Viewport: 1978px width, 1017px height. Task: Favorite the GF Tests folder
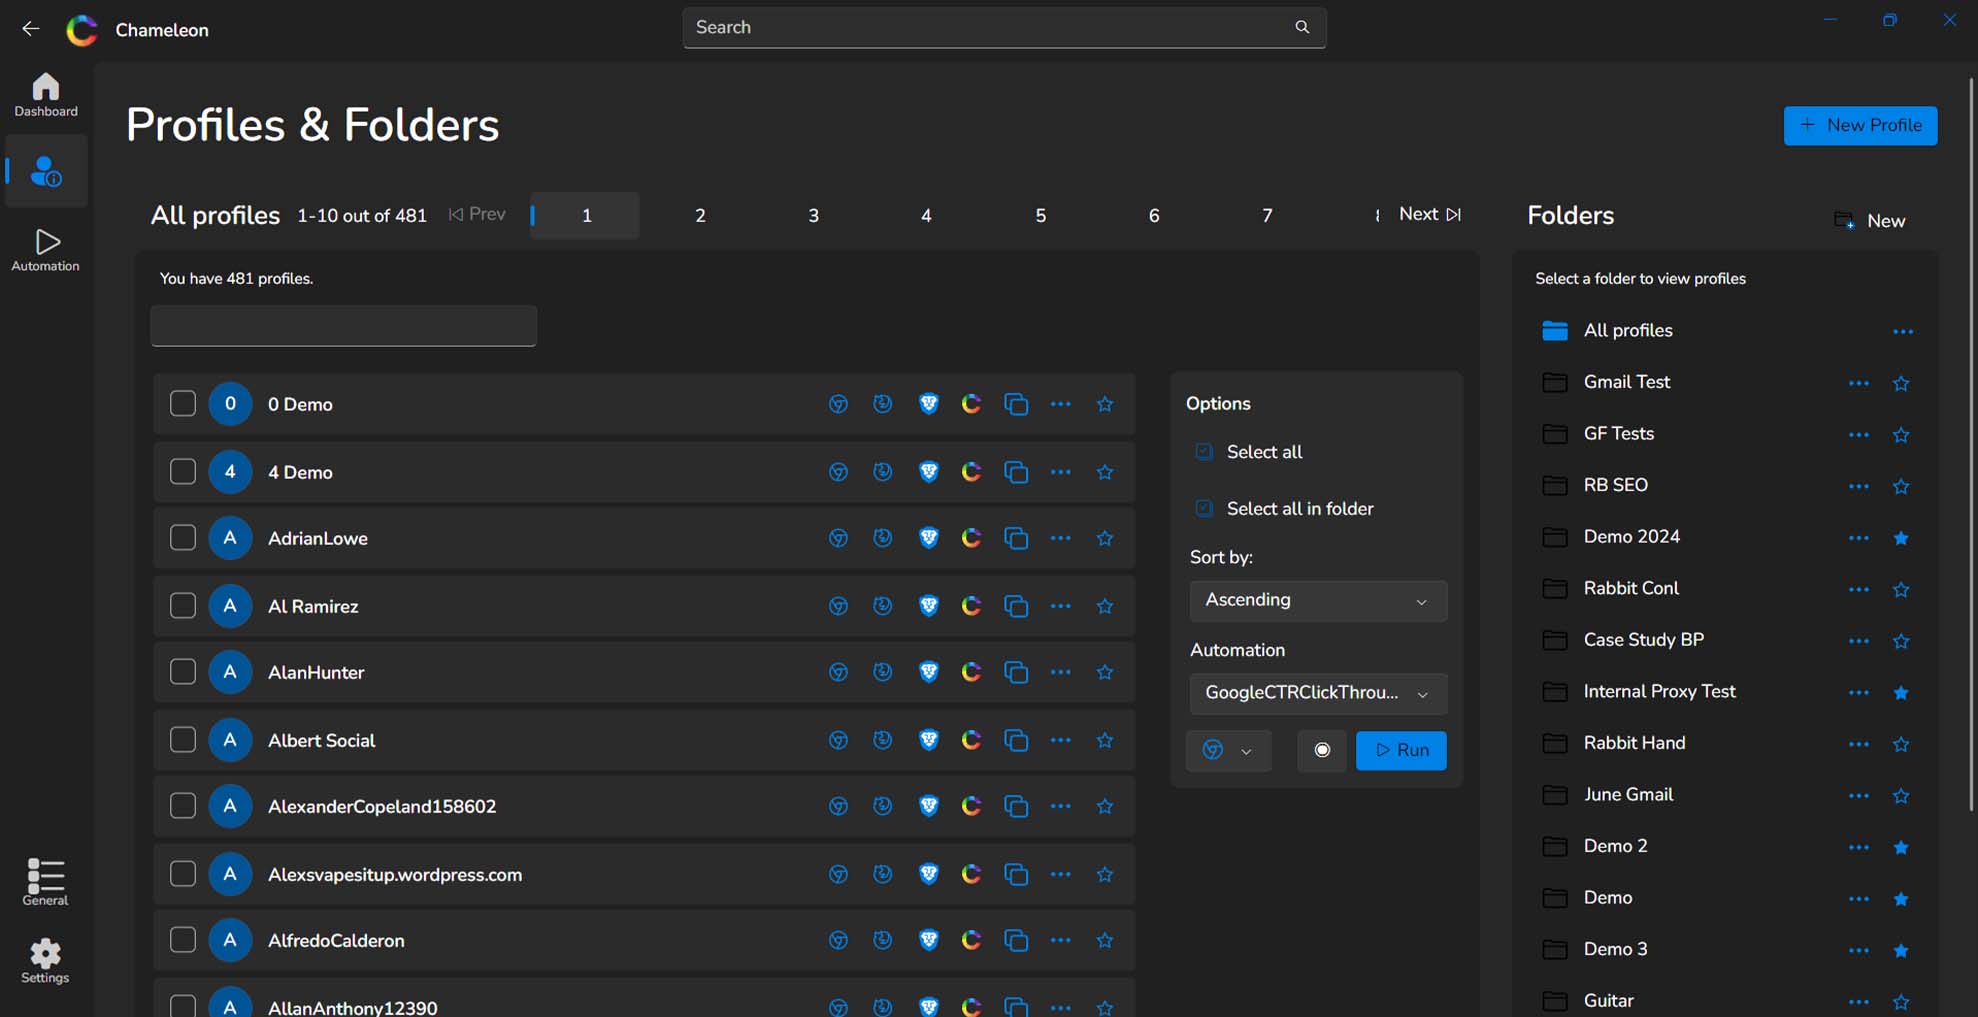pos(1901,435)
